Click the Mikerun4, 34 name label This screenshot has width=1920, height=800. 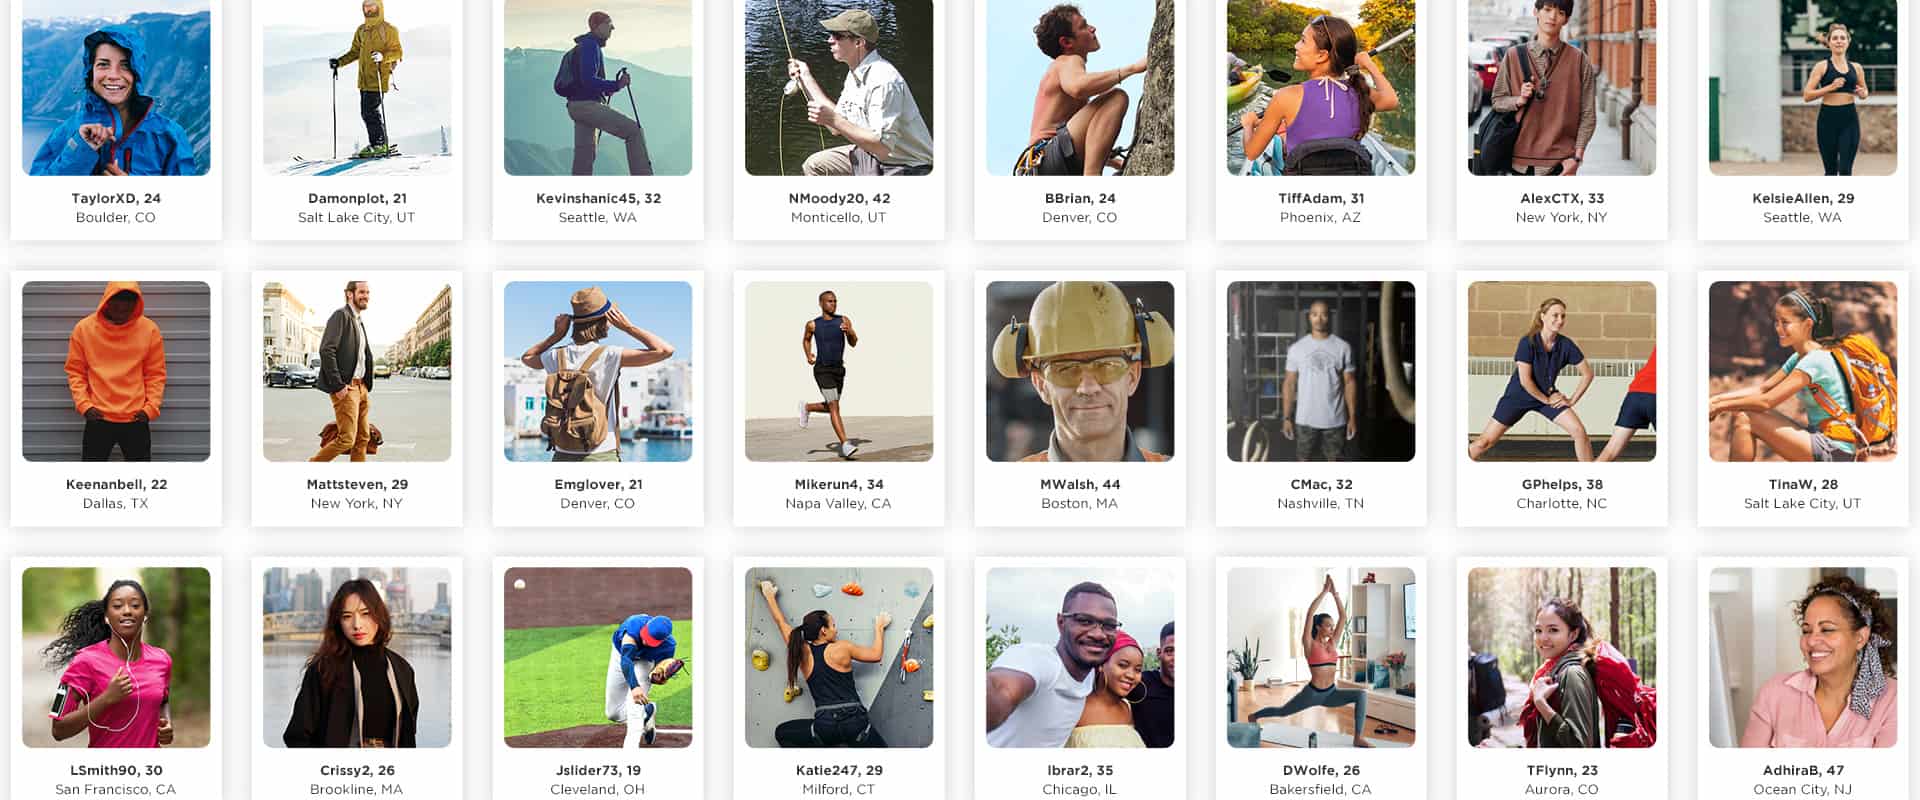point(839,484)
